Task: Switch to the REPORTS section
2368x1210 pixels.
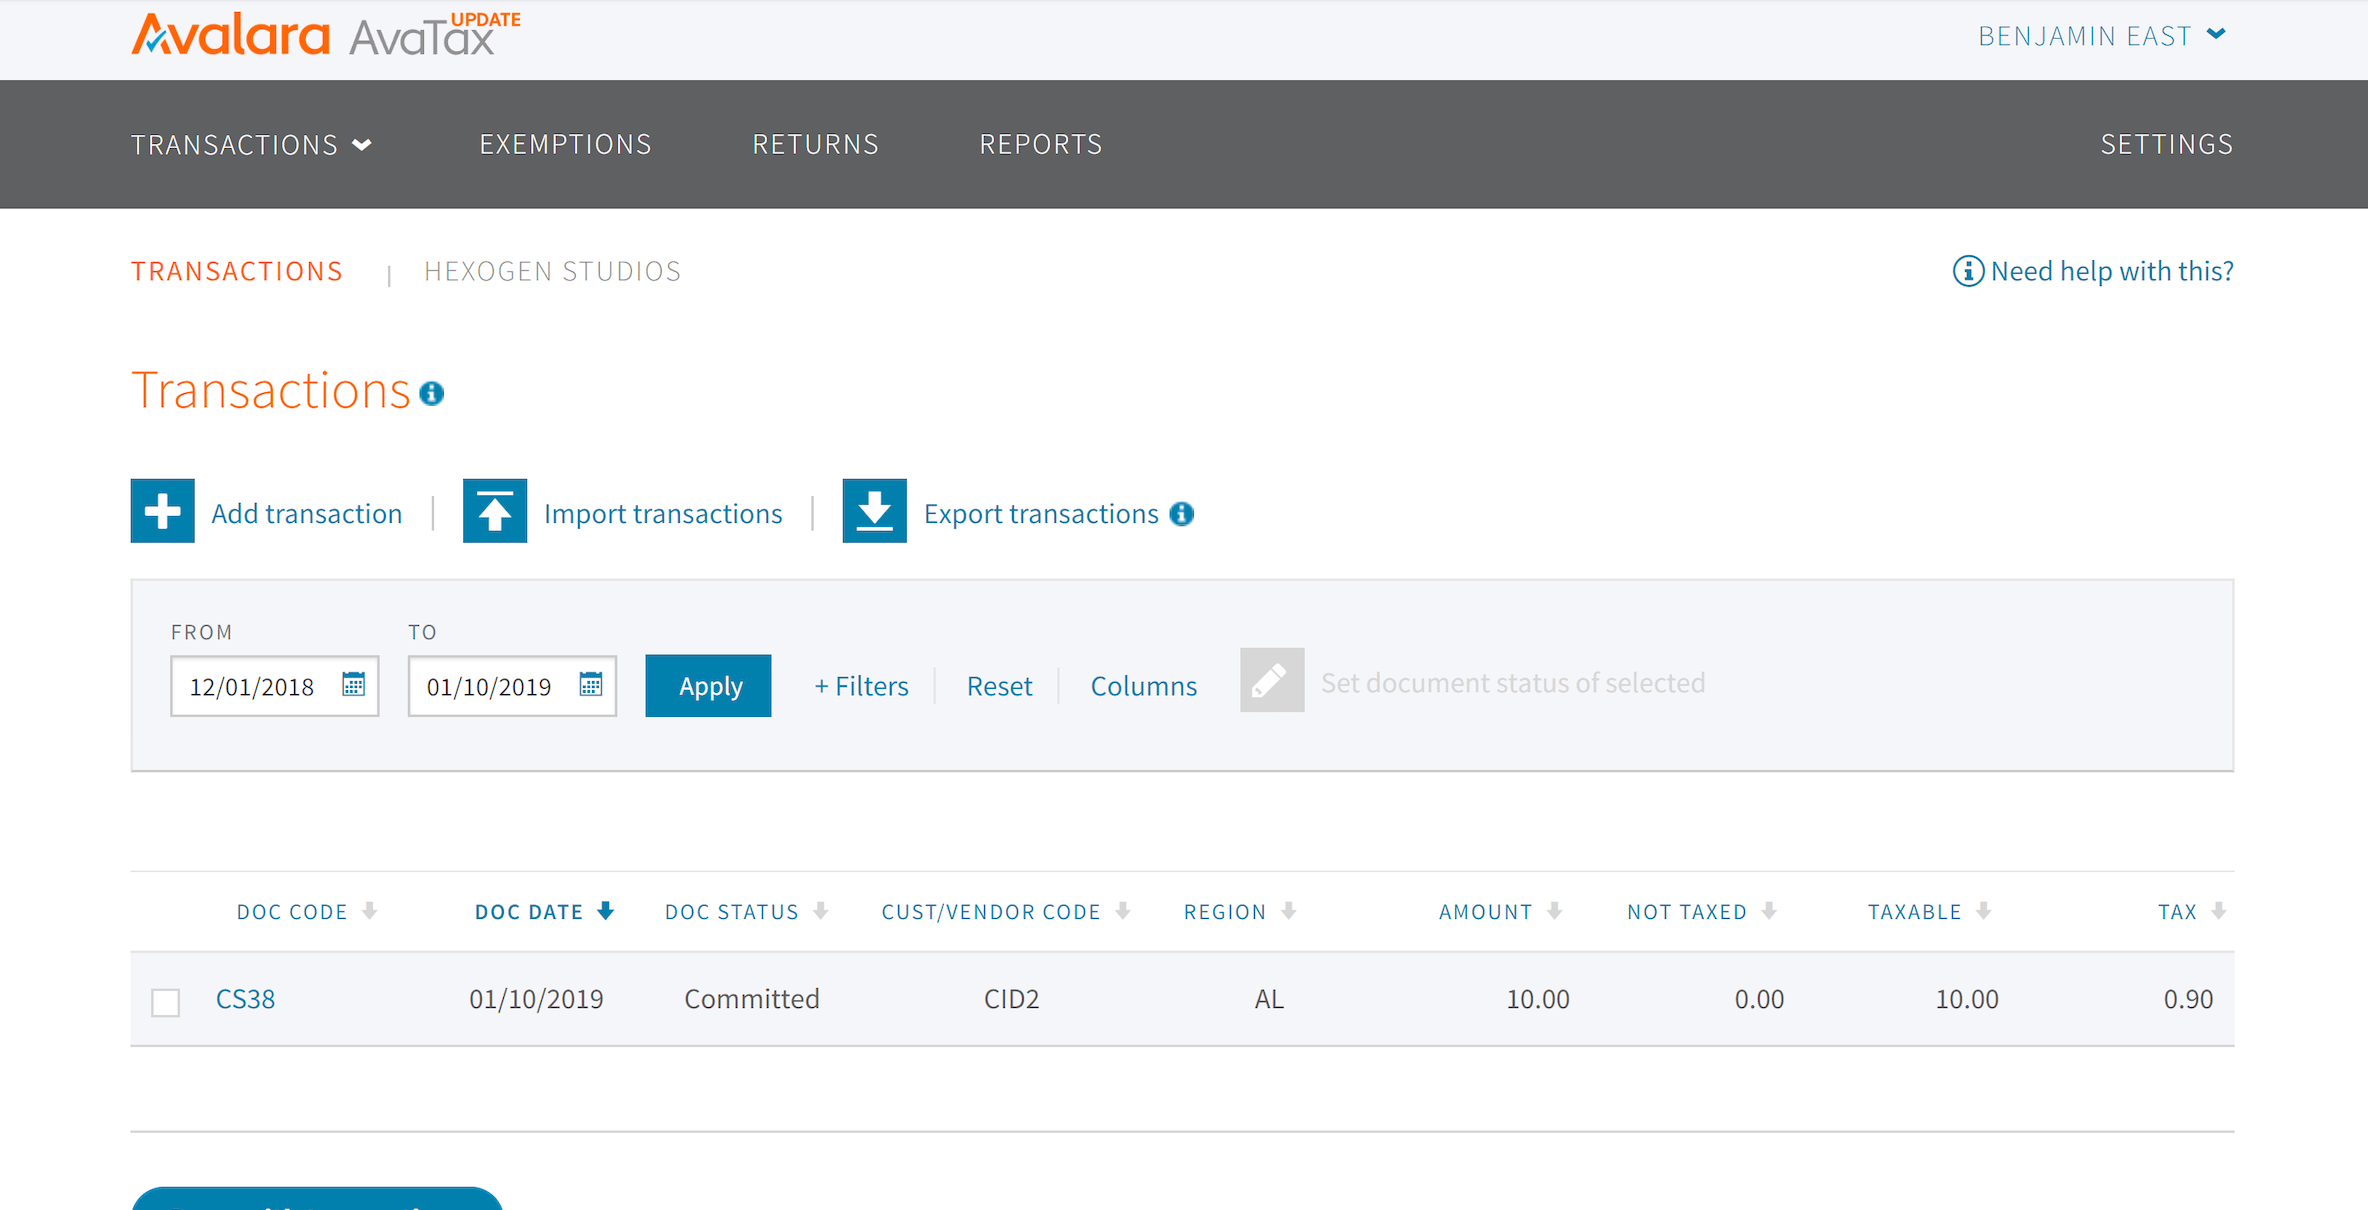Action: click(1040, 144)
